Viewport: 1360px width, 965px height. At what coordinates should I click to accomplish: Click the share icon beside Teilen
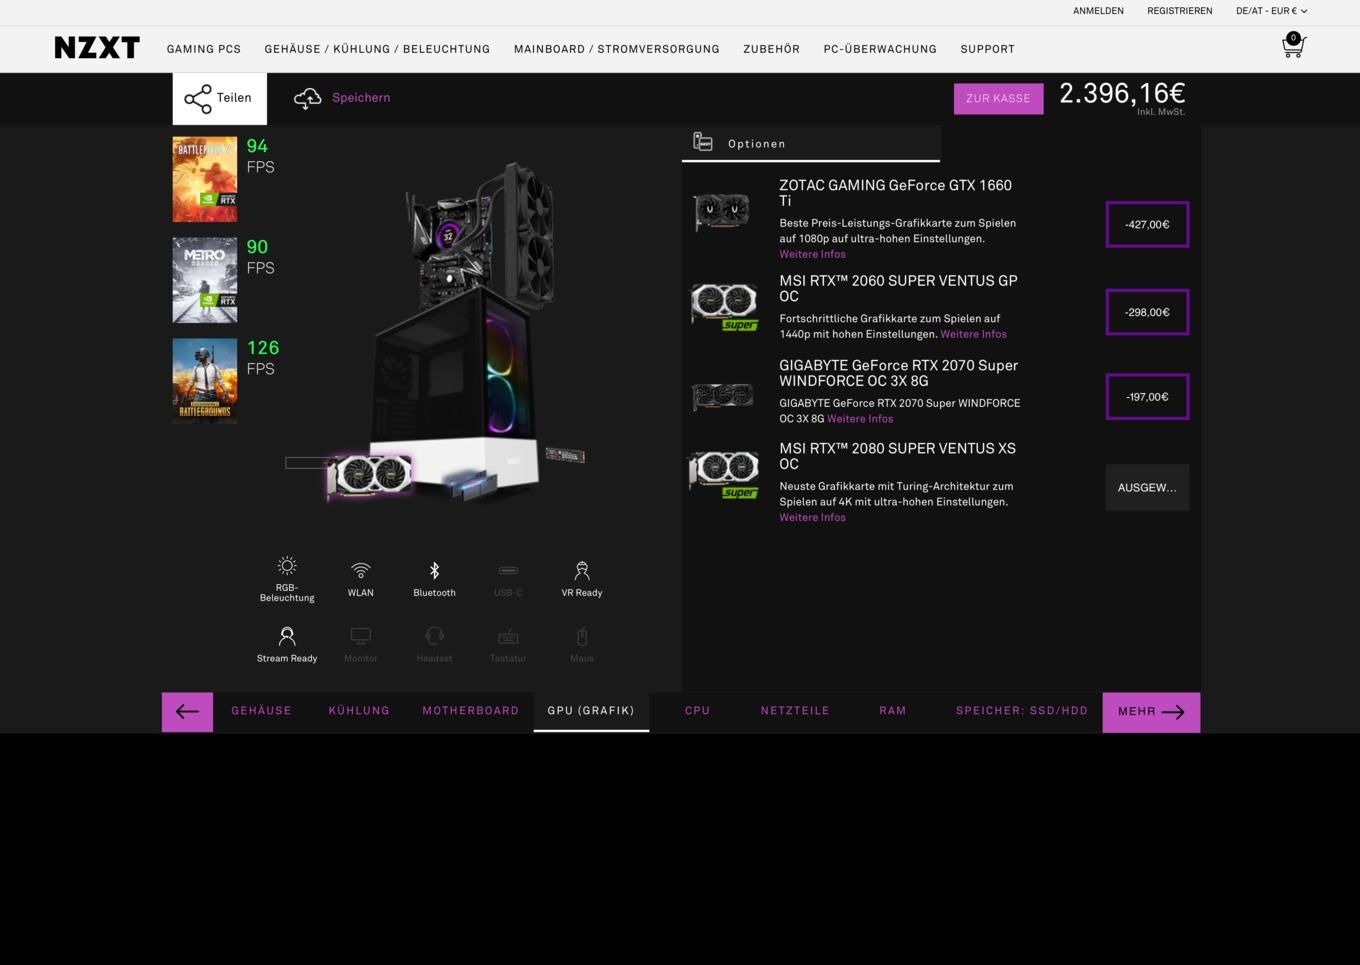(198, 98)
